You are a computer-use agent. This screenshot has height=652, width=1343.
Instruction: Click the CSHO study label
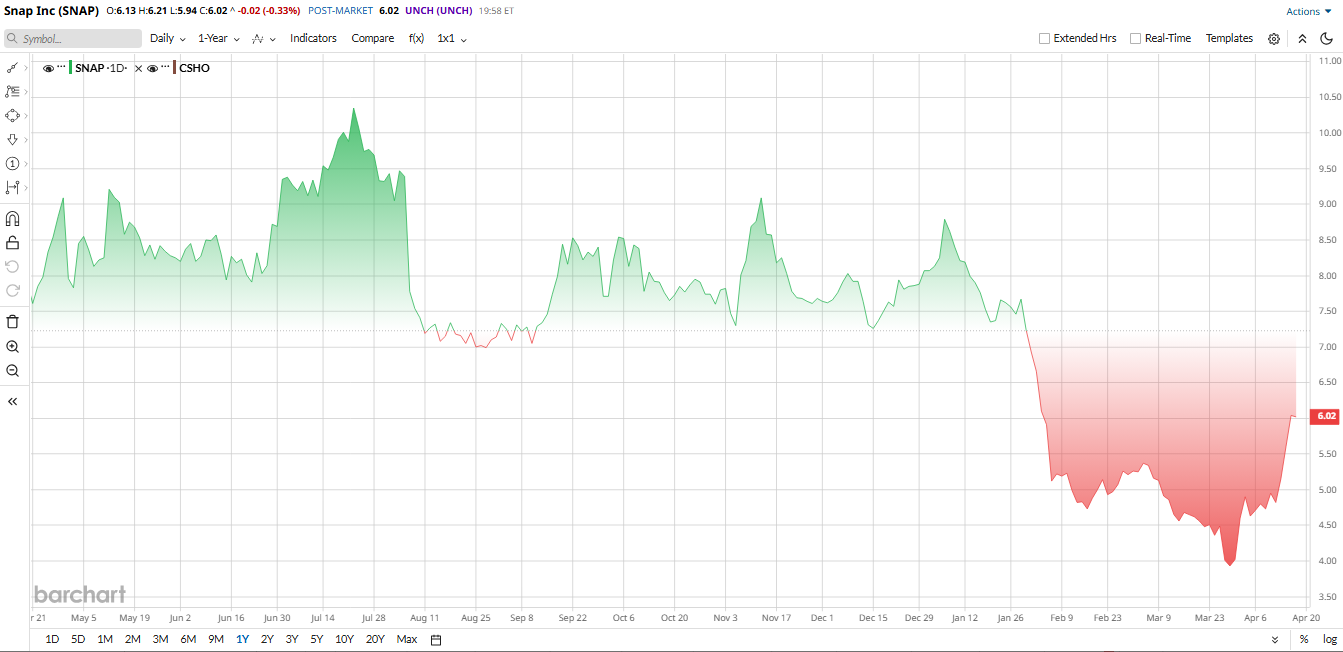click(194, 68)
